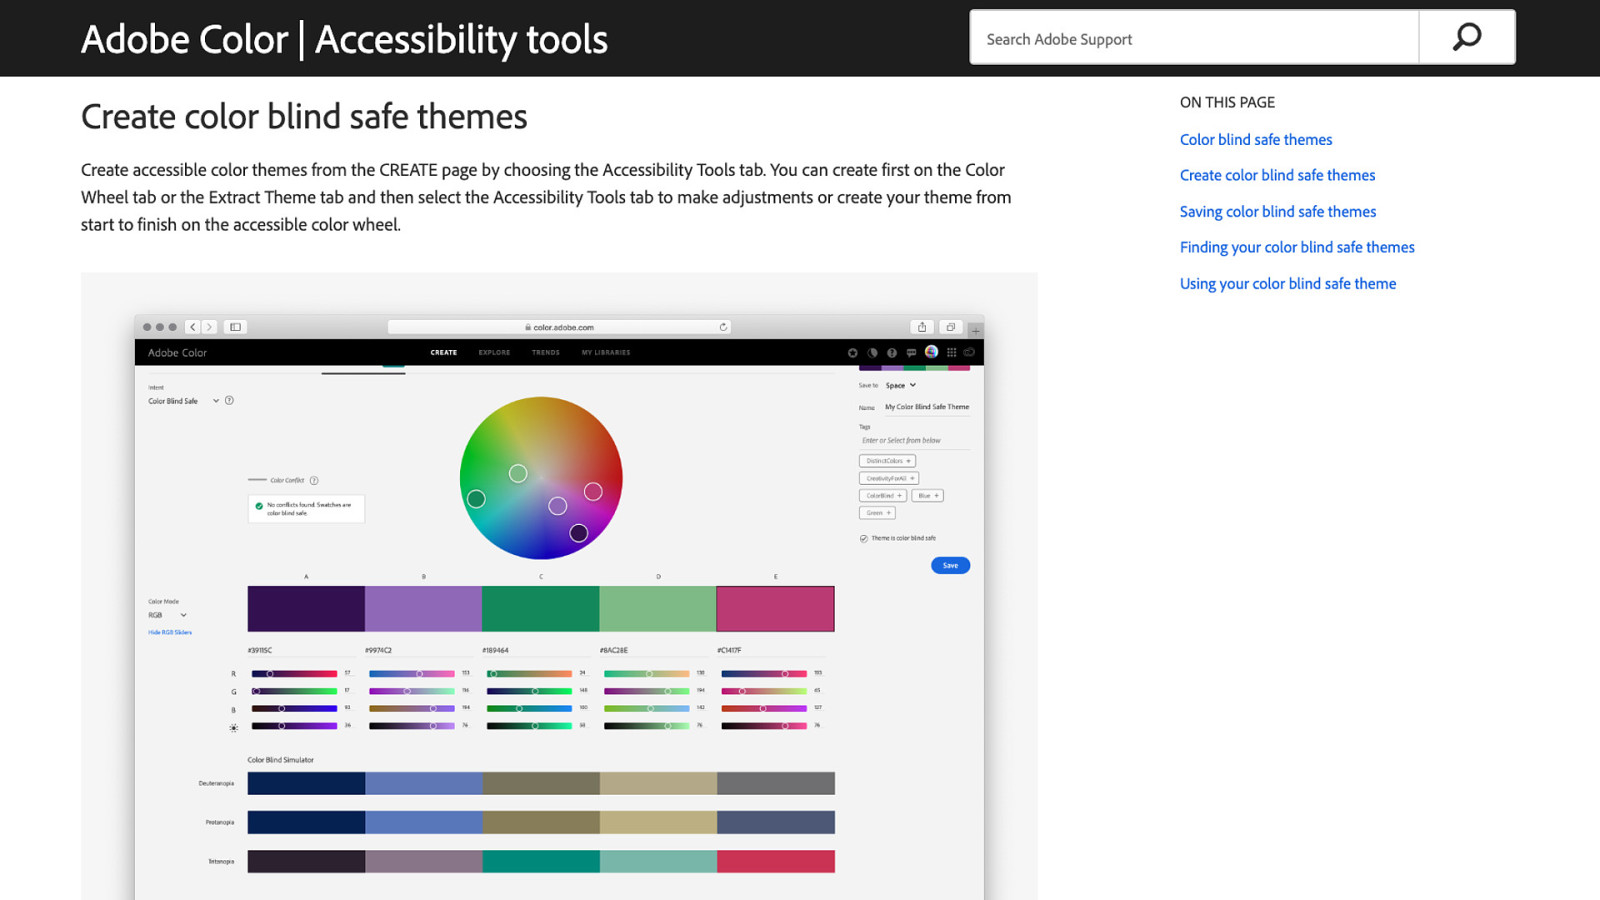Viewport: 1600px width, 900px height.
Task: Click the info icon next to Color Conflict
Action: (x=314, y=480)
